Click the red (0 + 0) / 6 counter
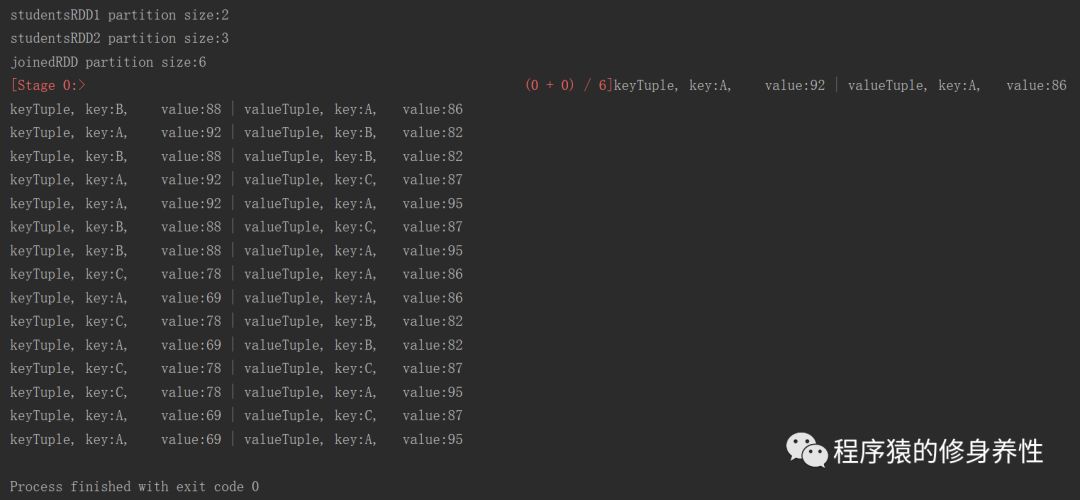 click(566, 86)
